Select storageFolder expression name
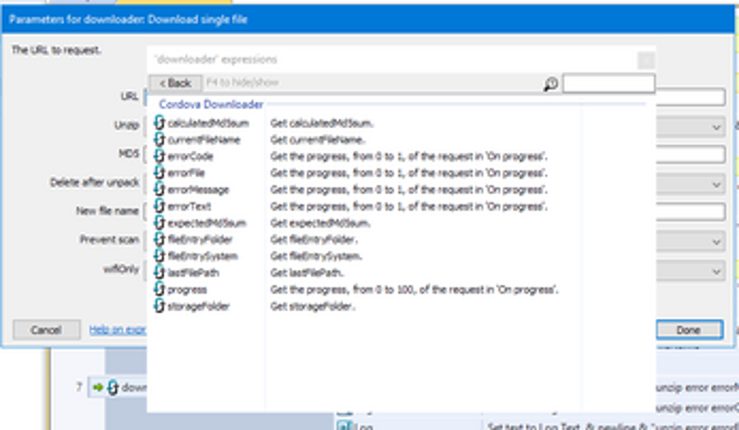This screenshot has width=739, height=430. (x=198, y=306)
